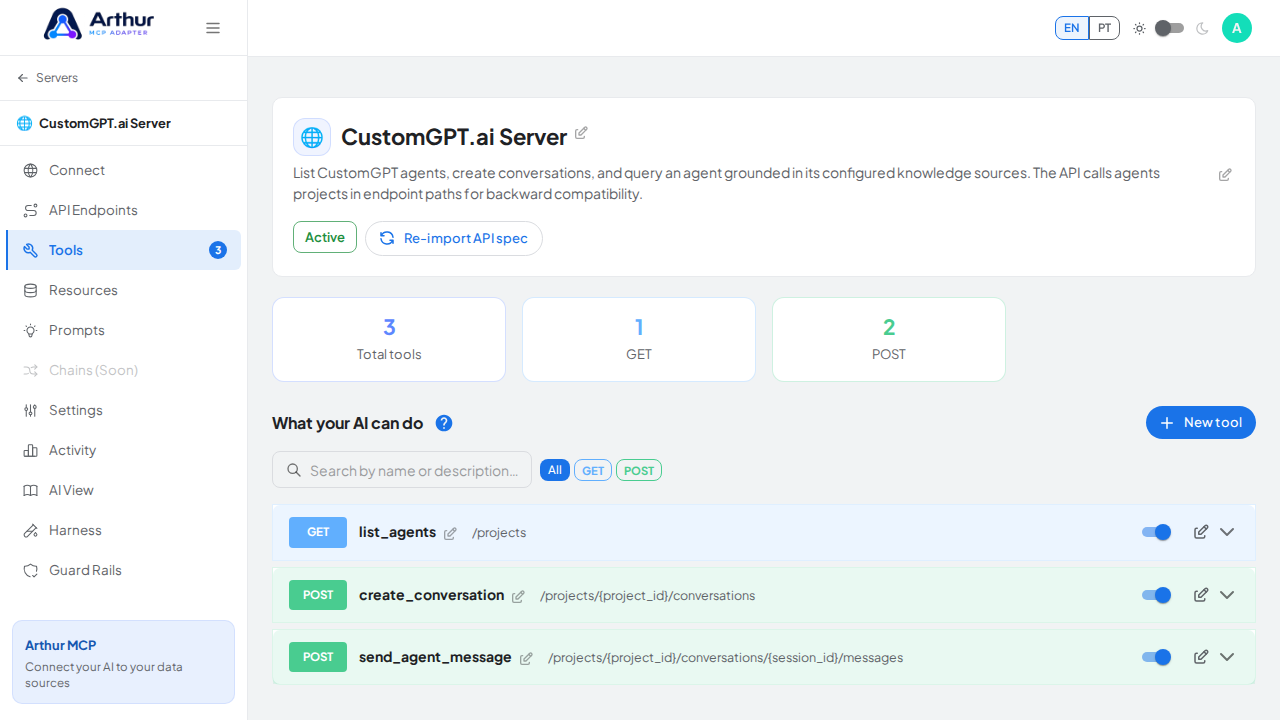
Task: Expand the list_agents row
Action: point(1227,532)
